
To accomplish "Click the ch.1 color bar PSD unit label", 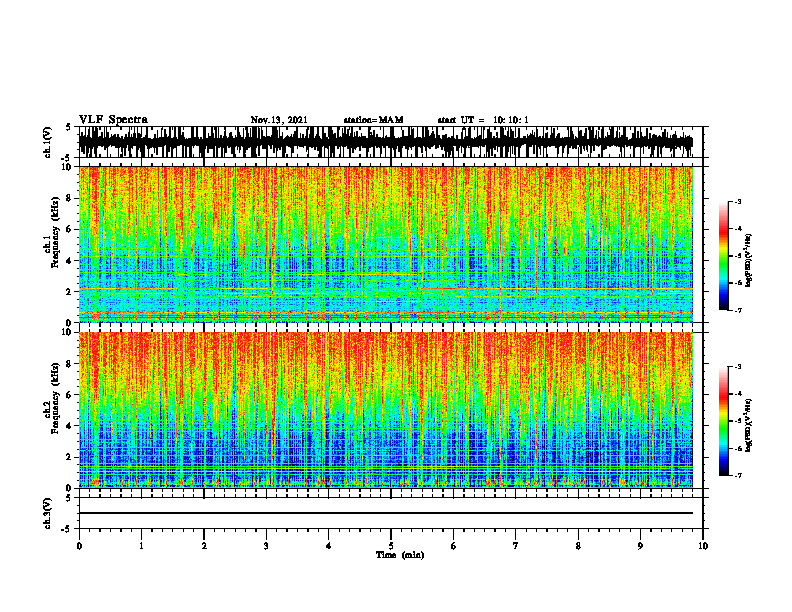I will coord(748,261).
